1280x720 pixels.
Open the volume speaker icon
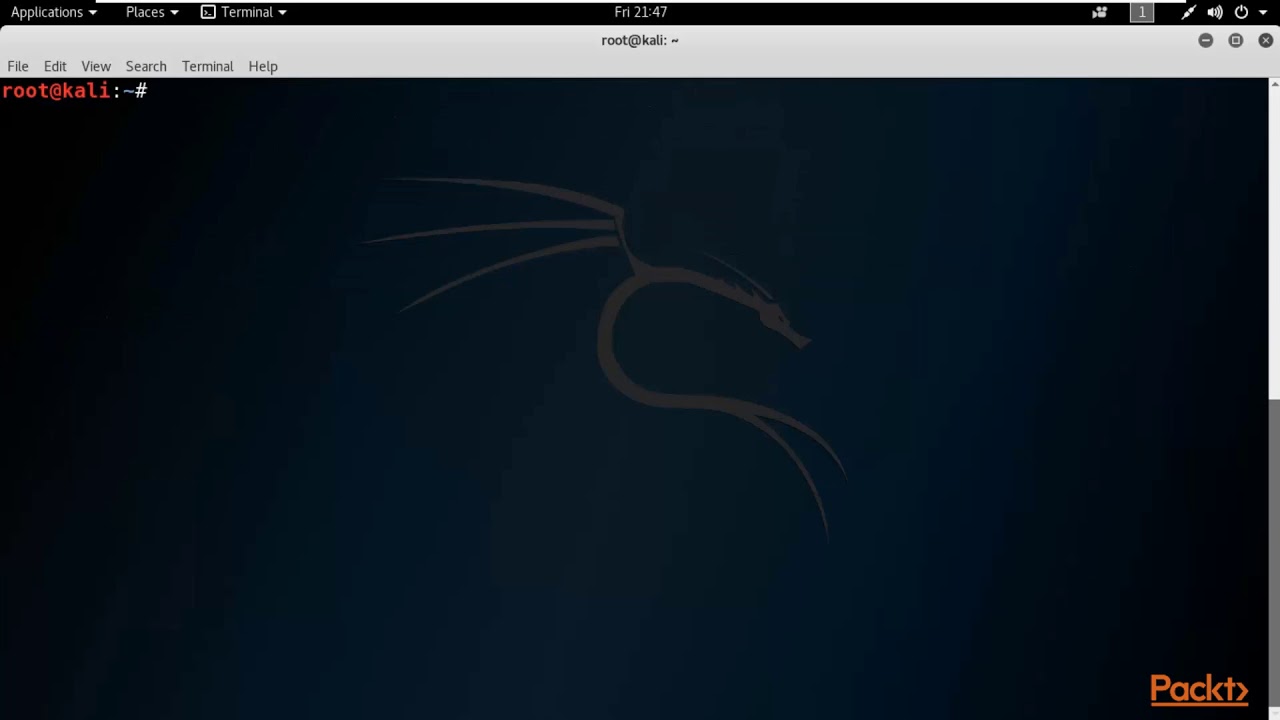click(1215, 12)
